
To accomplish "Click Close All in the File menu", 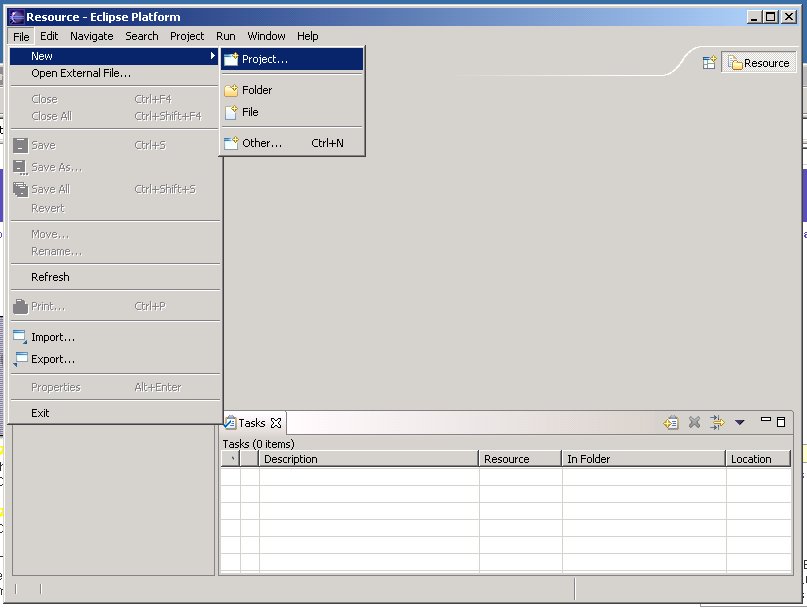I will (116, 116).
